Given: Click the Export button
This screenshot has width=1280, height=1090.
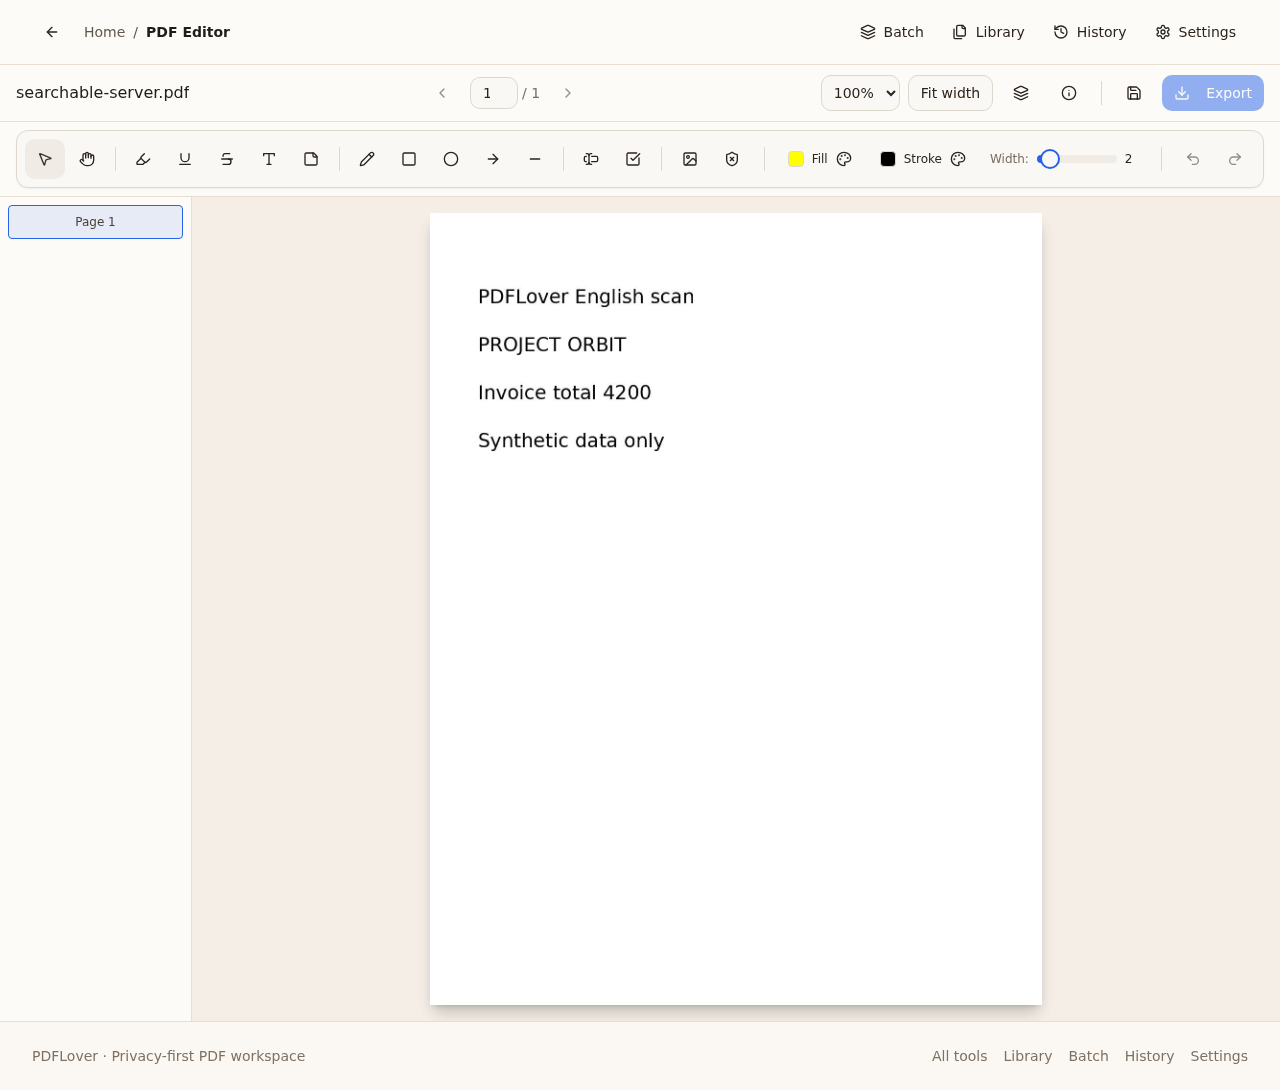Looking at the screenshot, I should (x=1213, y=93).
